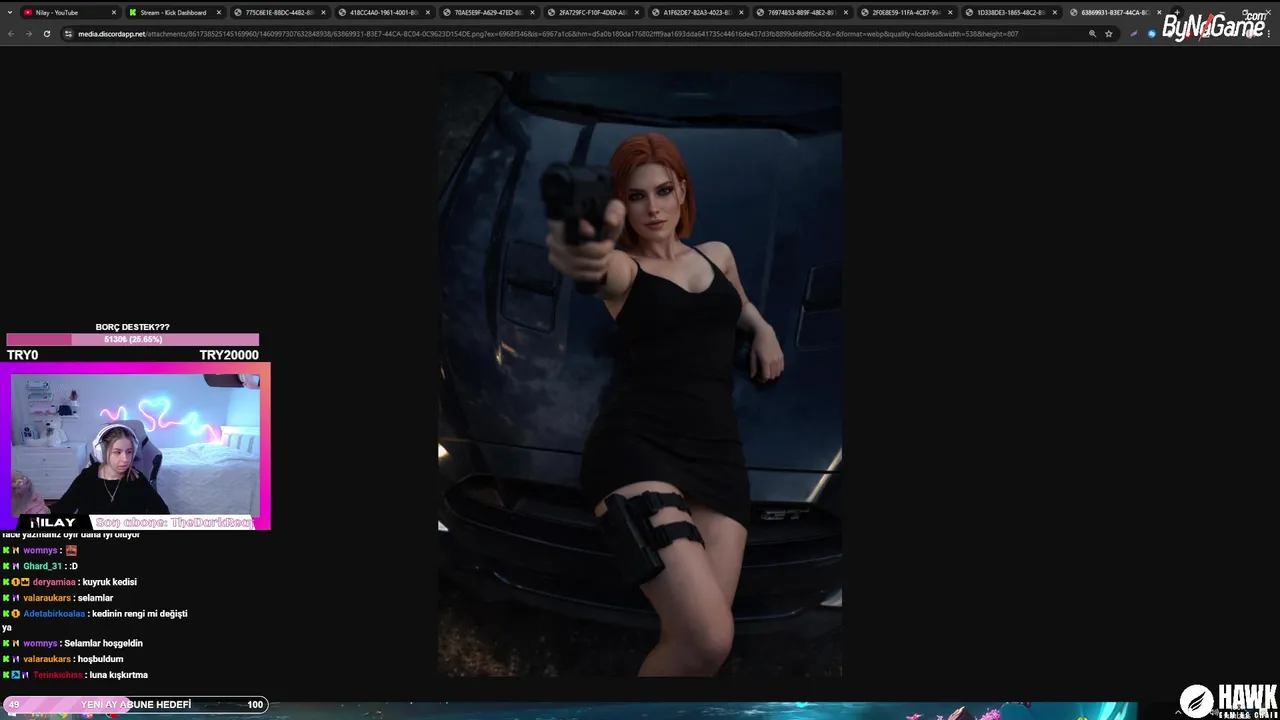The image size is (1280, 720).
Task: Close the active 63869931-B3E7 tab
Action: [1158, 12]
